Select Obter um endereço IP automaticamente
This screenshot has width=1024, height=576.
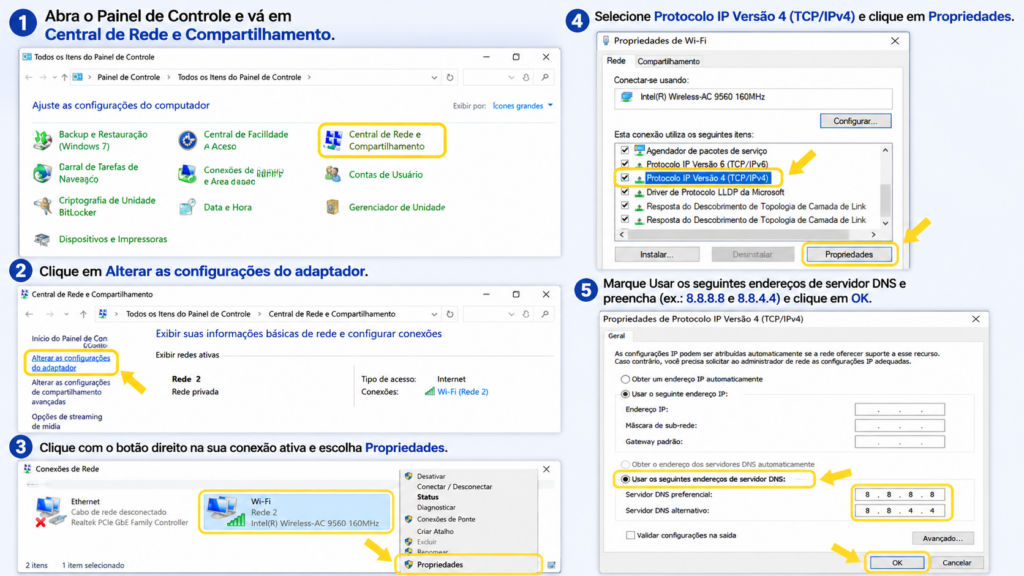(x=625, y=379)
